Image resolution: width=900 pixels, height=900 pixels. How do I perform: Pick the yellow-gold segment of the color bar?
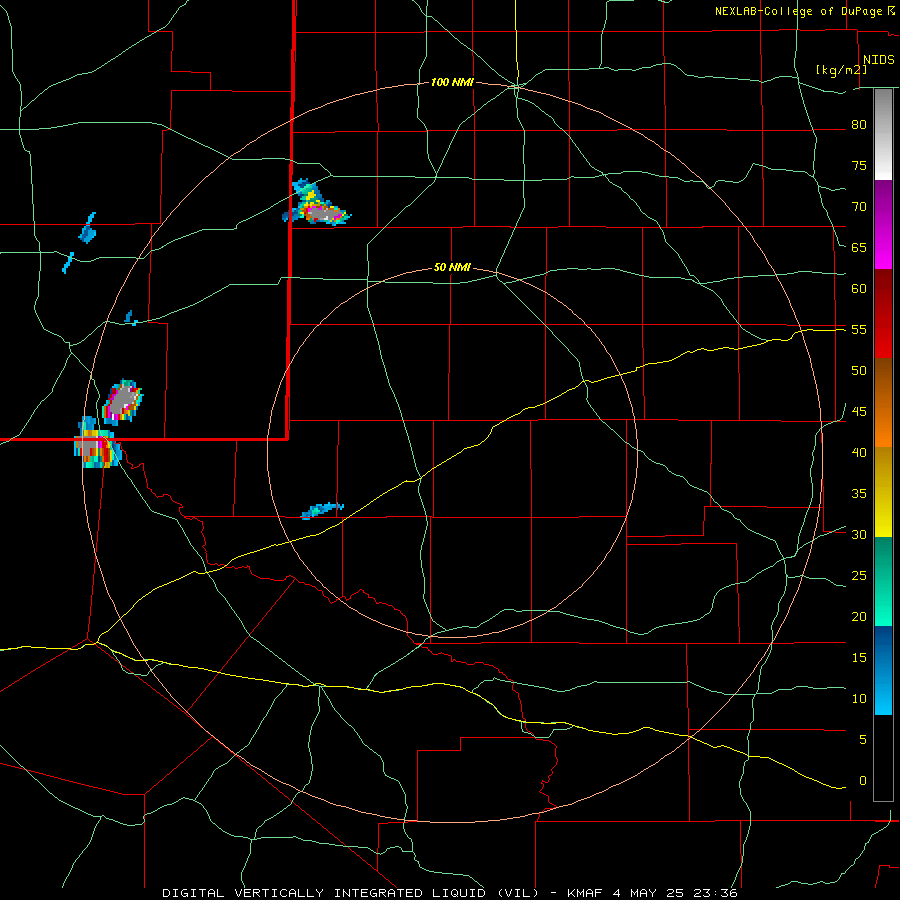(x=883, y=492)
